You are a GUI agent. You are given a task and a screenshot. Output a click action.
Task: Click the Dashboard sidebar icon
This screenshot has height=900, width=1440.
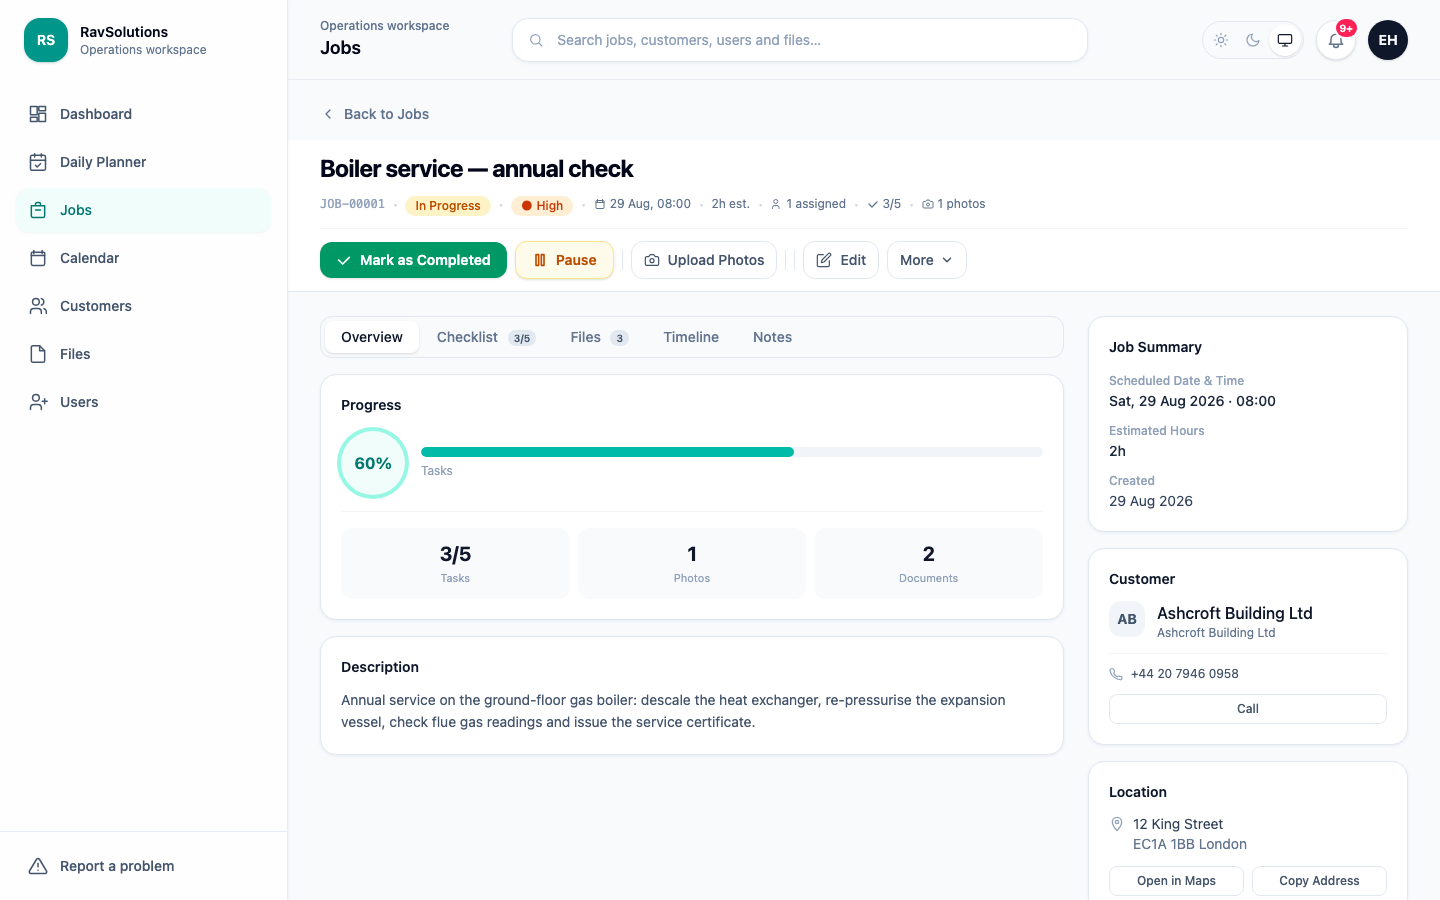click(x=38, y=114)
